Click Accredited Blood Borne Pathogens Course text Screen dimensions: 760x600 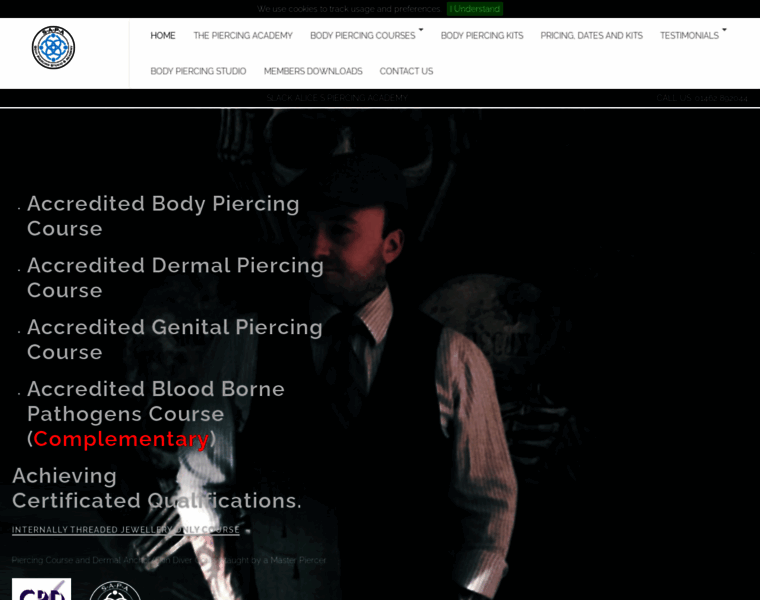[156, 401]
